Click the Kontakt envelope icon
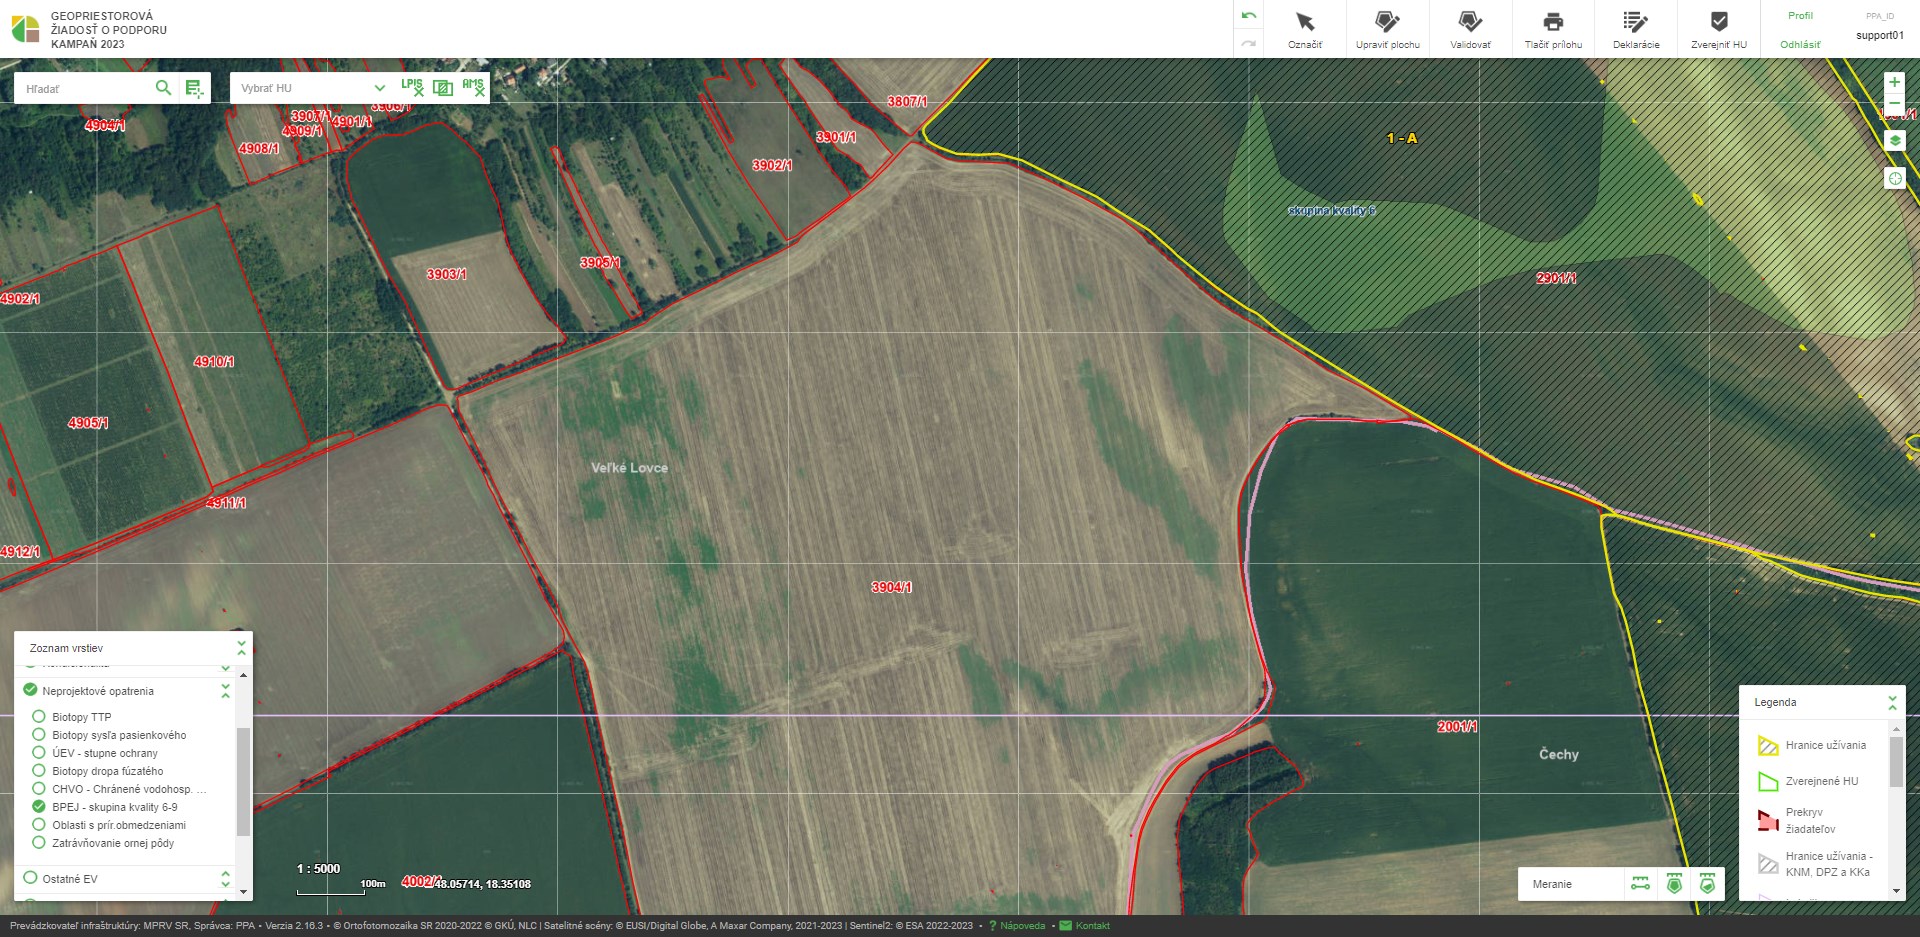1920x937 pixels. [x=1065, y=926]
